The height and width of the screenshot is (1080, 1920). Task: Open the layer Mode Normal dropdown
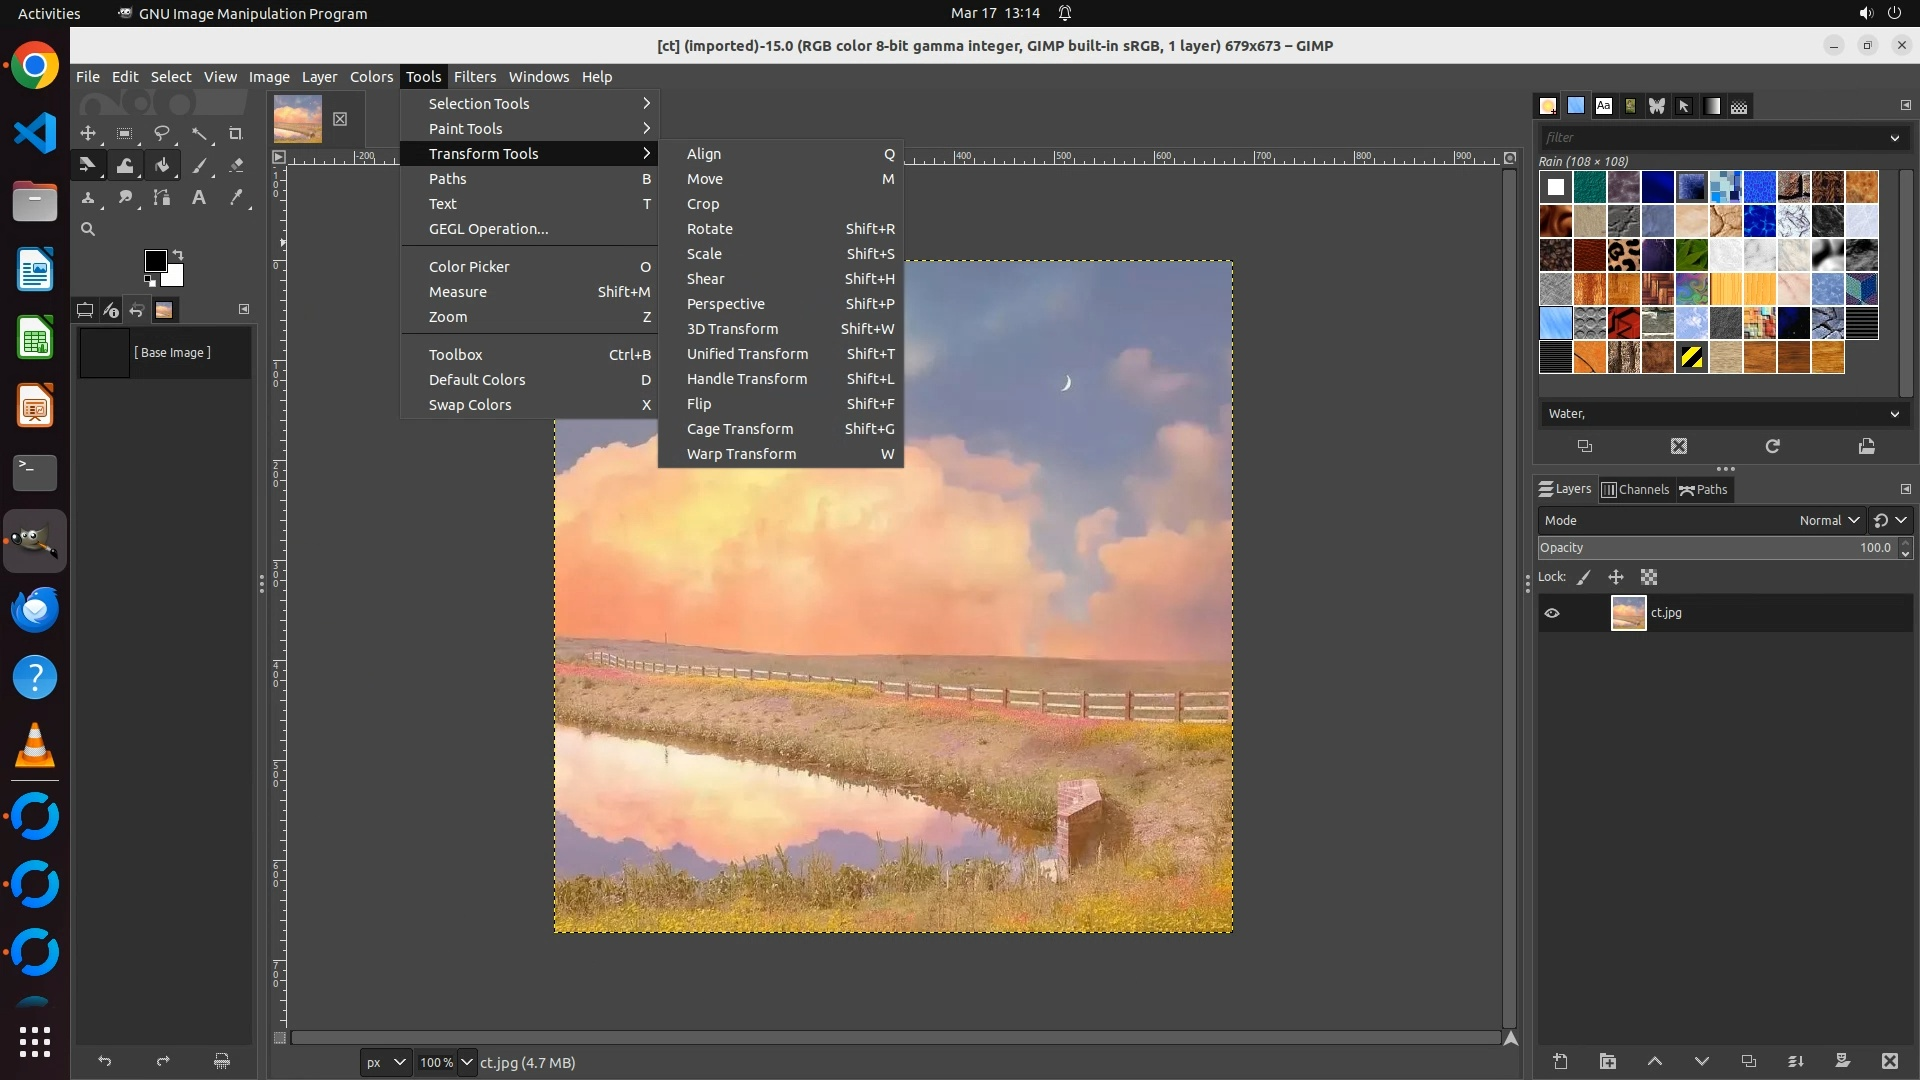(x=1828, y=520)
